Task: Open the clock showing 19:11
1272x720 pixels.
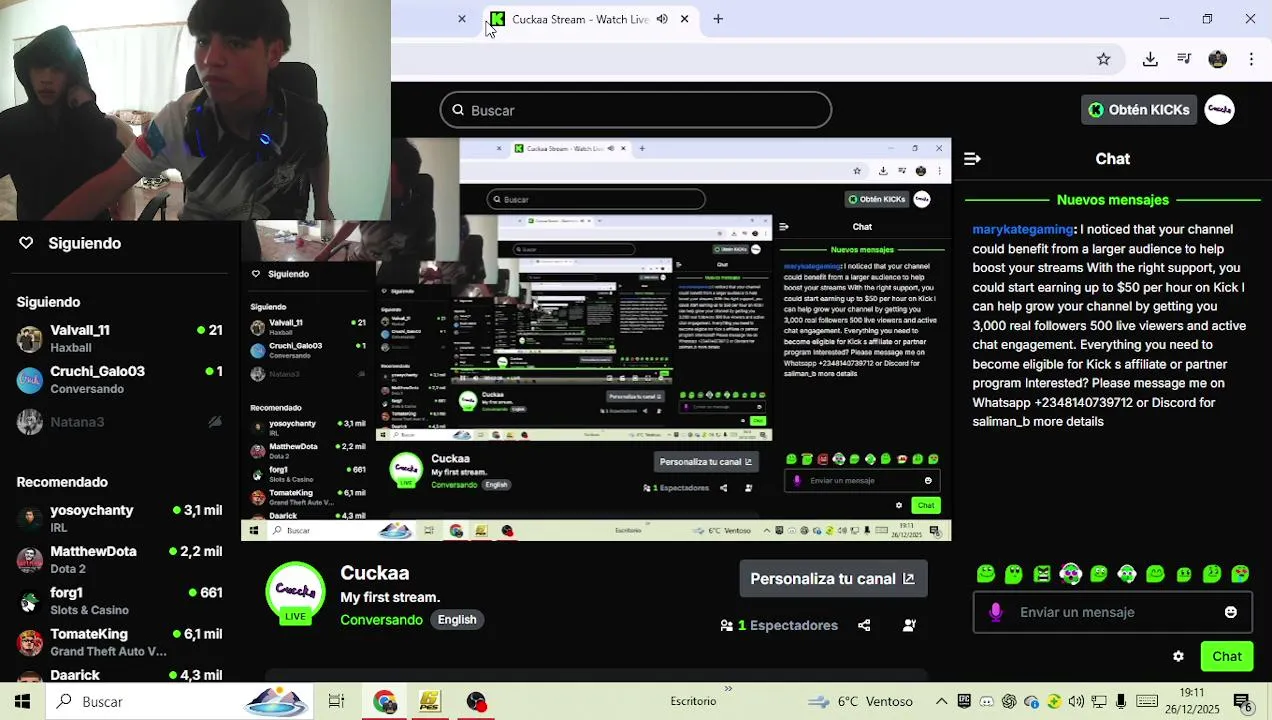Action: (x=1192, y=701)
